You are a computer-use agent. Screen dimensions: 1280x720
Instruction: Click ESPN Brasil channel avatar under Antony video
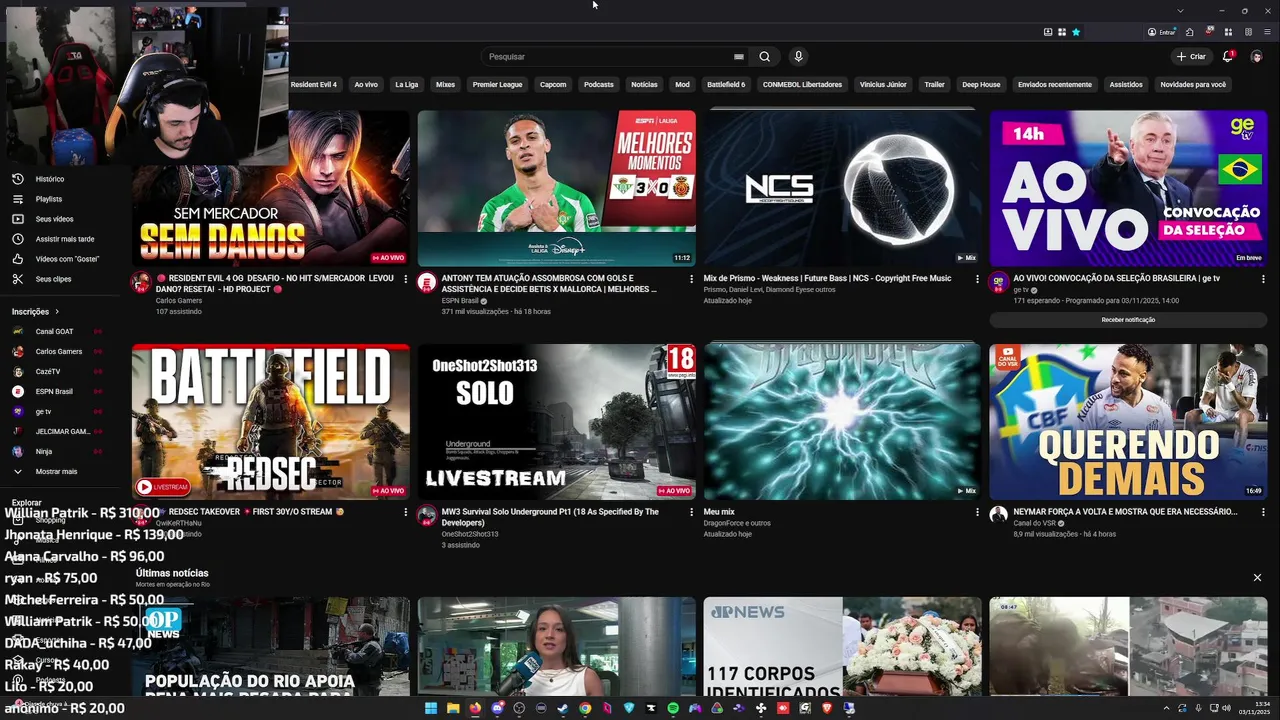tap(427, 282)
